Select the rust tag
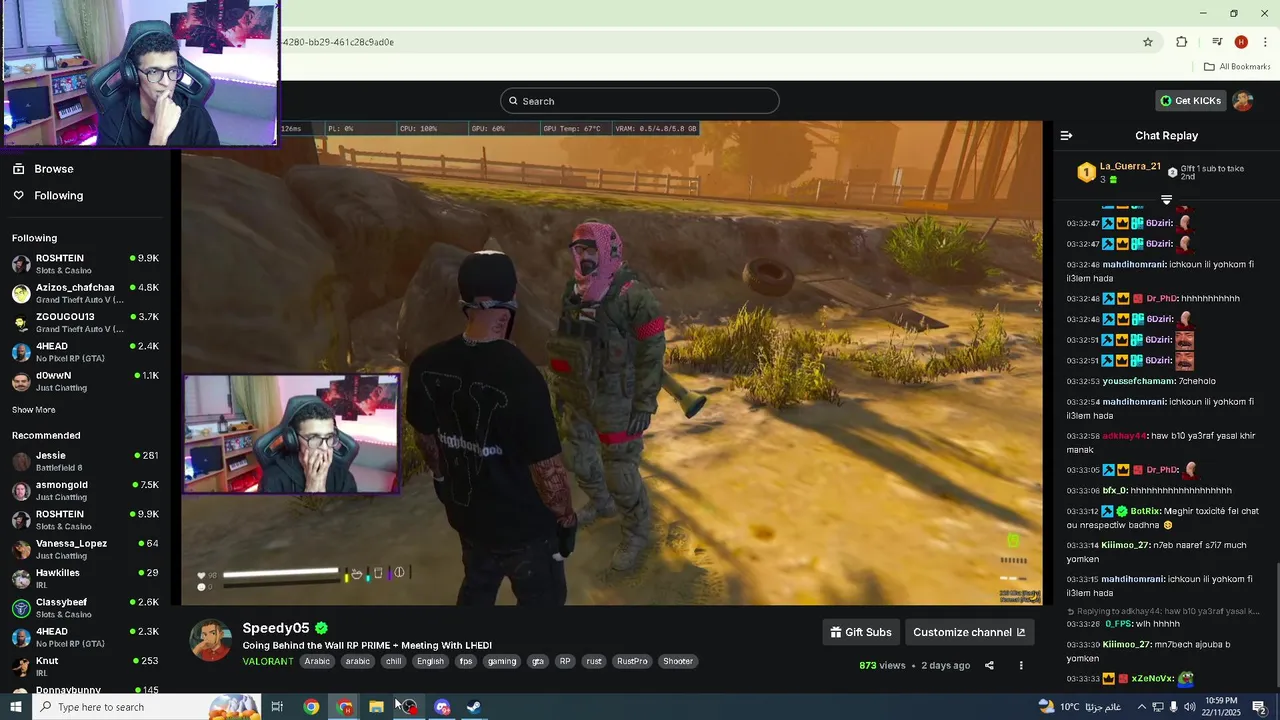The width and height of the screenshot is (1280, 720). [594, 661]
